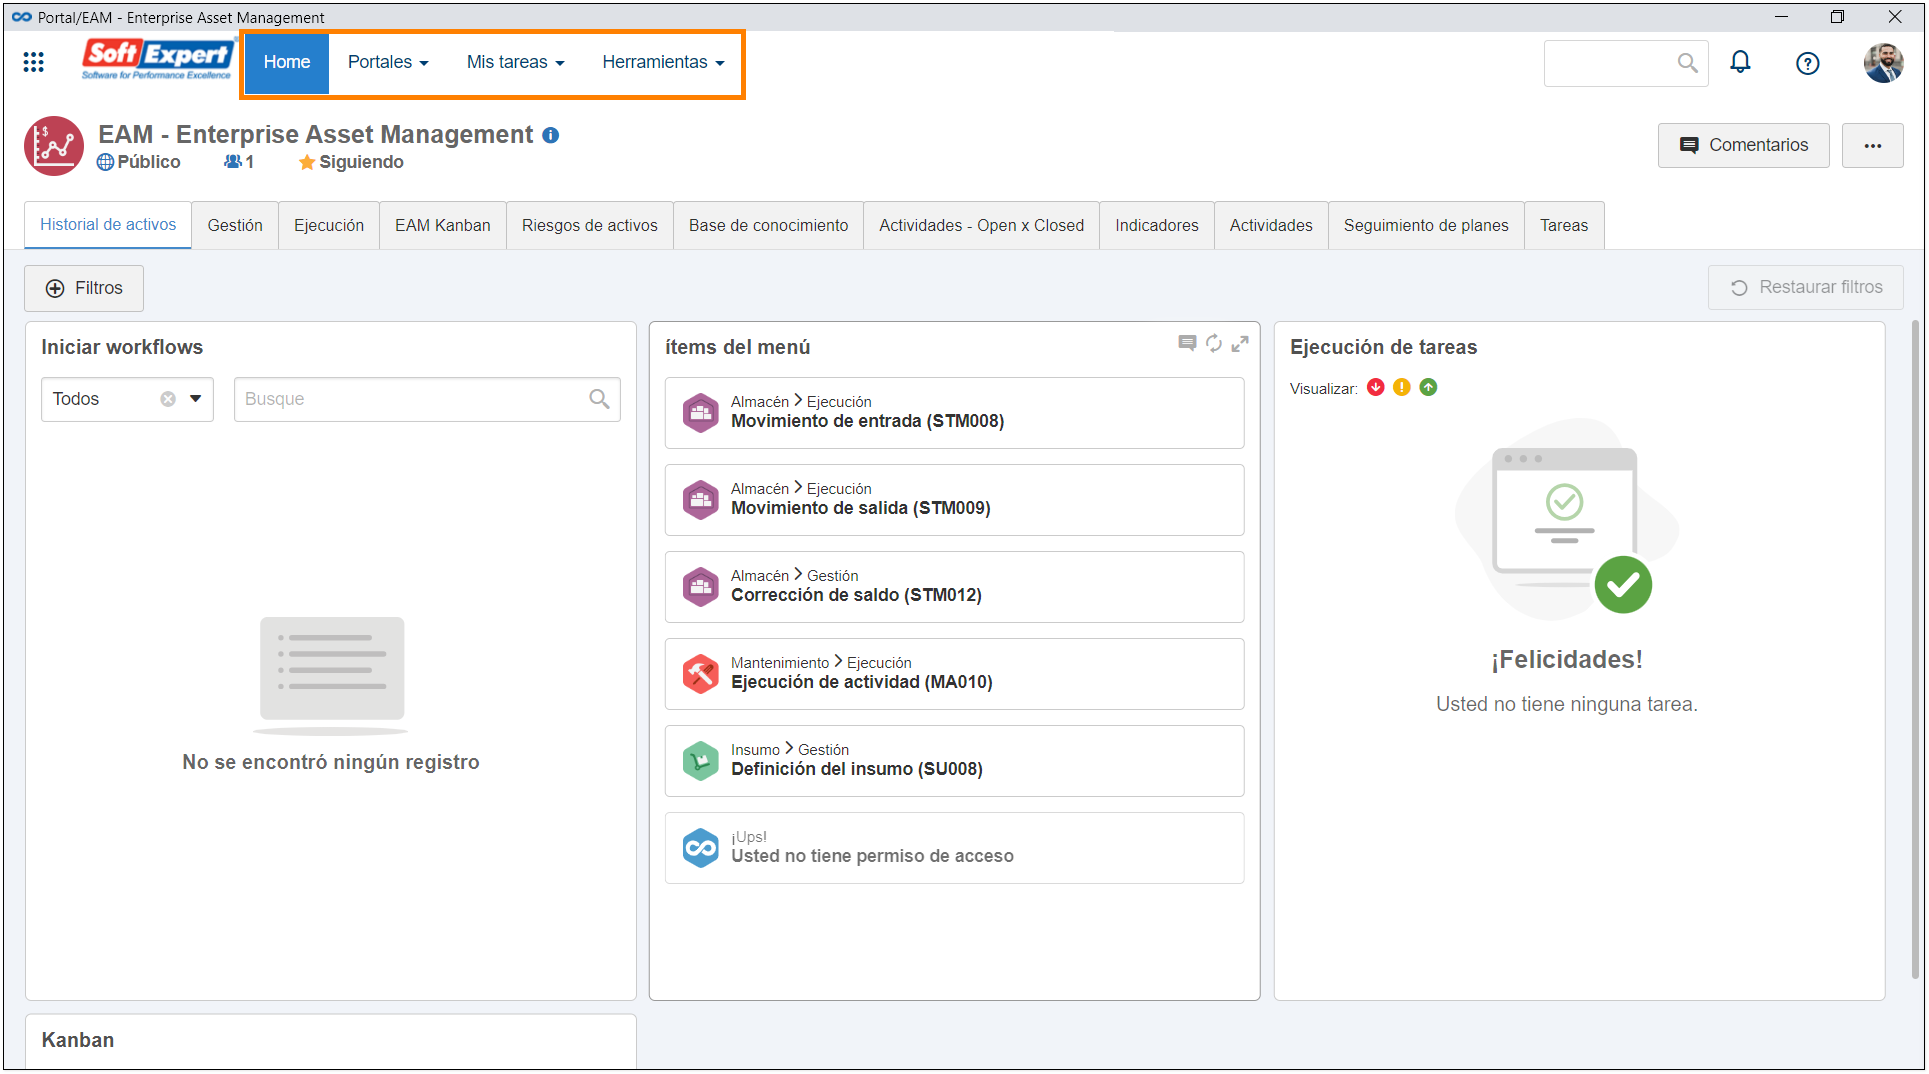
Task: Switch to the Gestión tab
Action: 235,226
